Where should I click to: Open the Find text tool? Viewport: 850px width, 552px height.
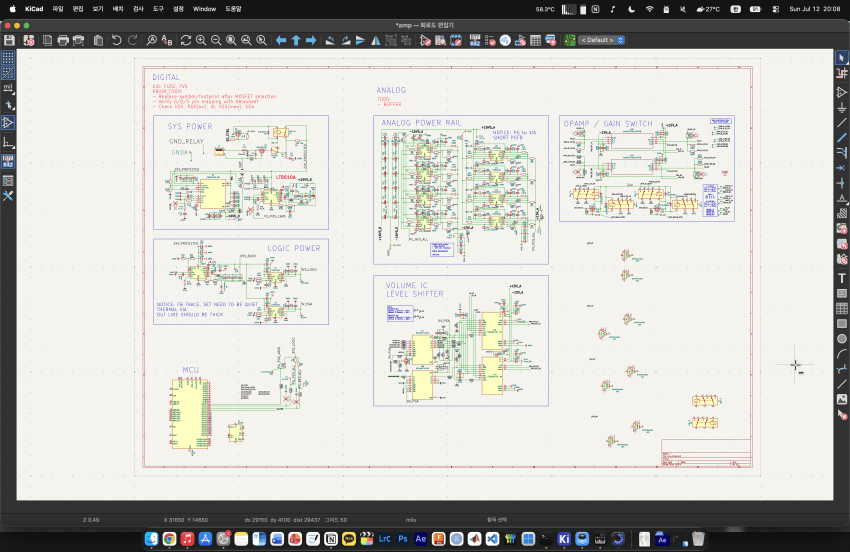152,40
